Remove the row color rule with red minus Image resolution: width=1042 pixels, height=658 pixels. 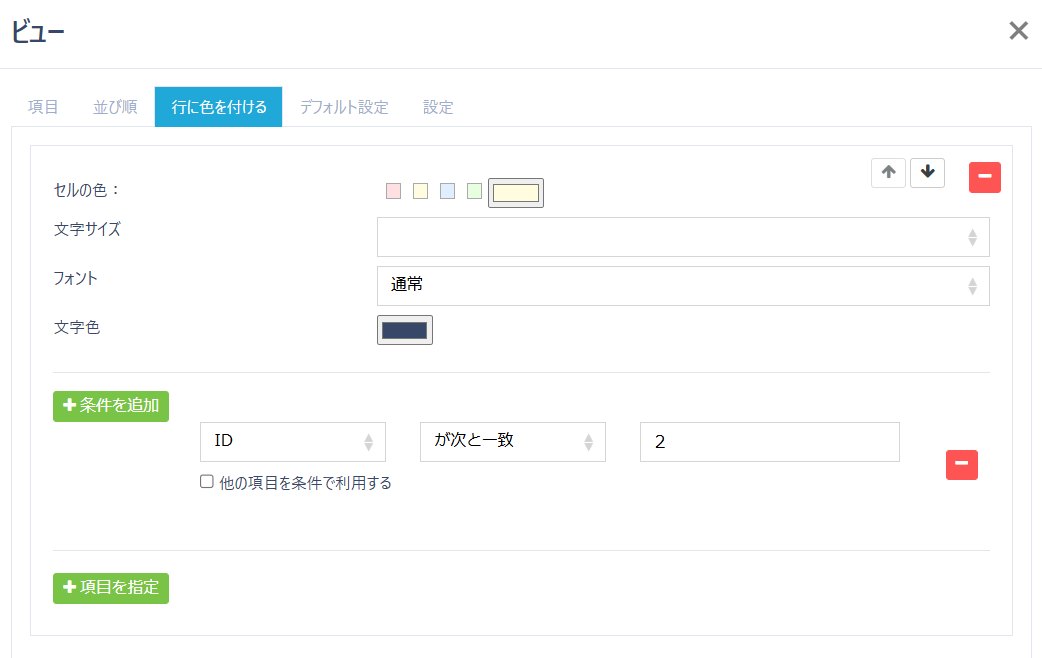click(984, 177)
